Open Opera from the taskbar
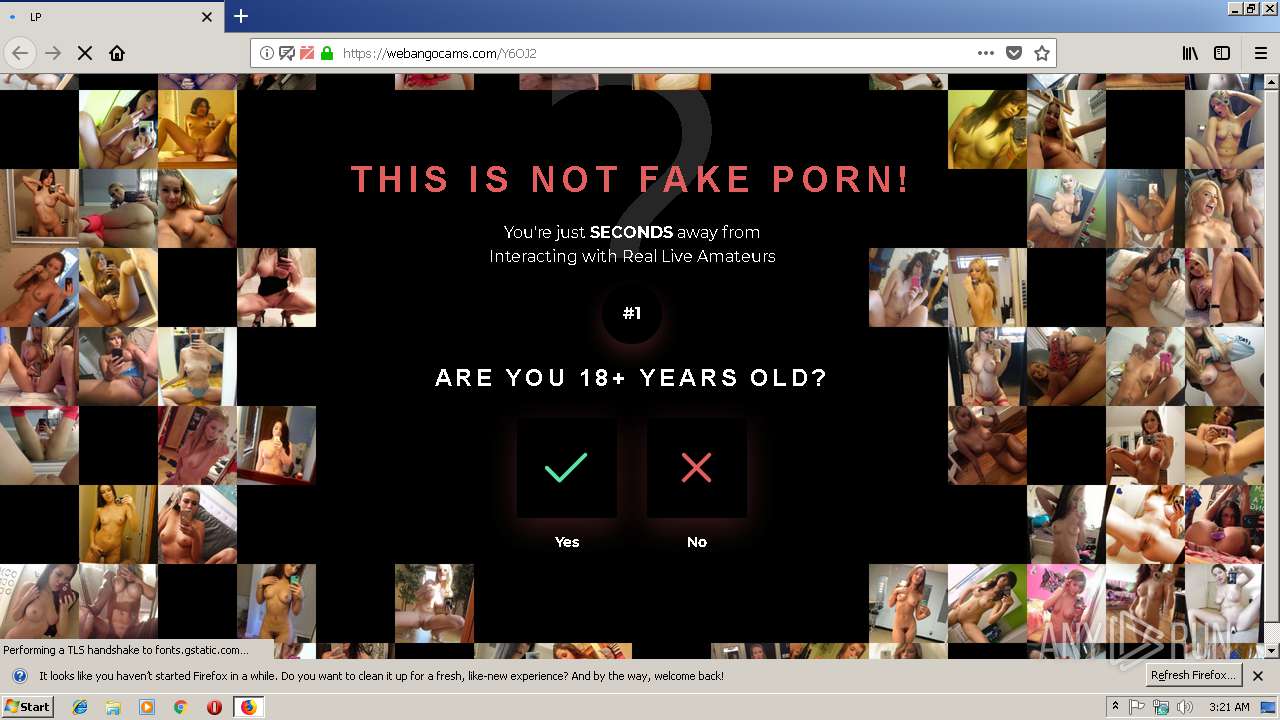The height and width of the screenshot is (720, 1280). click(214, 707)
